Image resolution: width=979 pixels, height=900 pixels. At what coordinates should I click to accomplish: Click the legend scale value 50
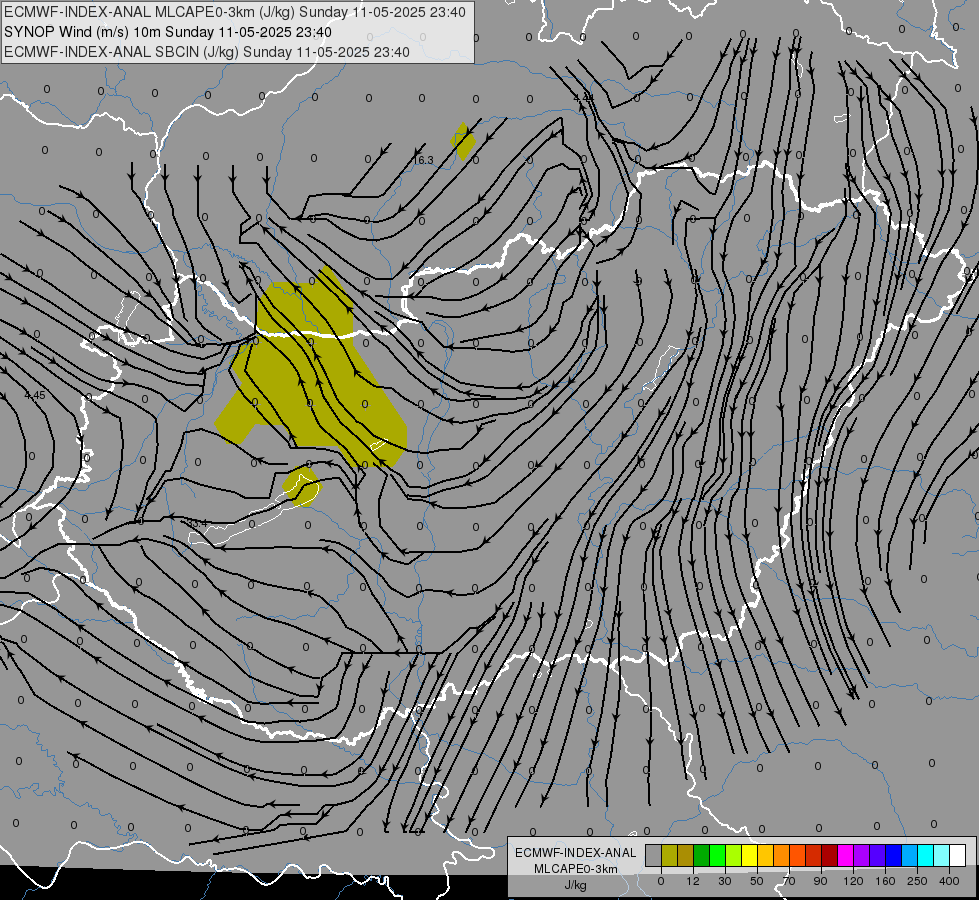(x=757, y=881)
